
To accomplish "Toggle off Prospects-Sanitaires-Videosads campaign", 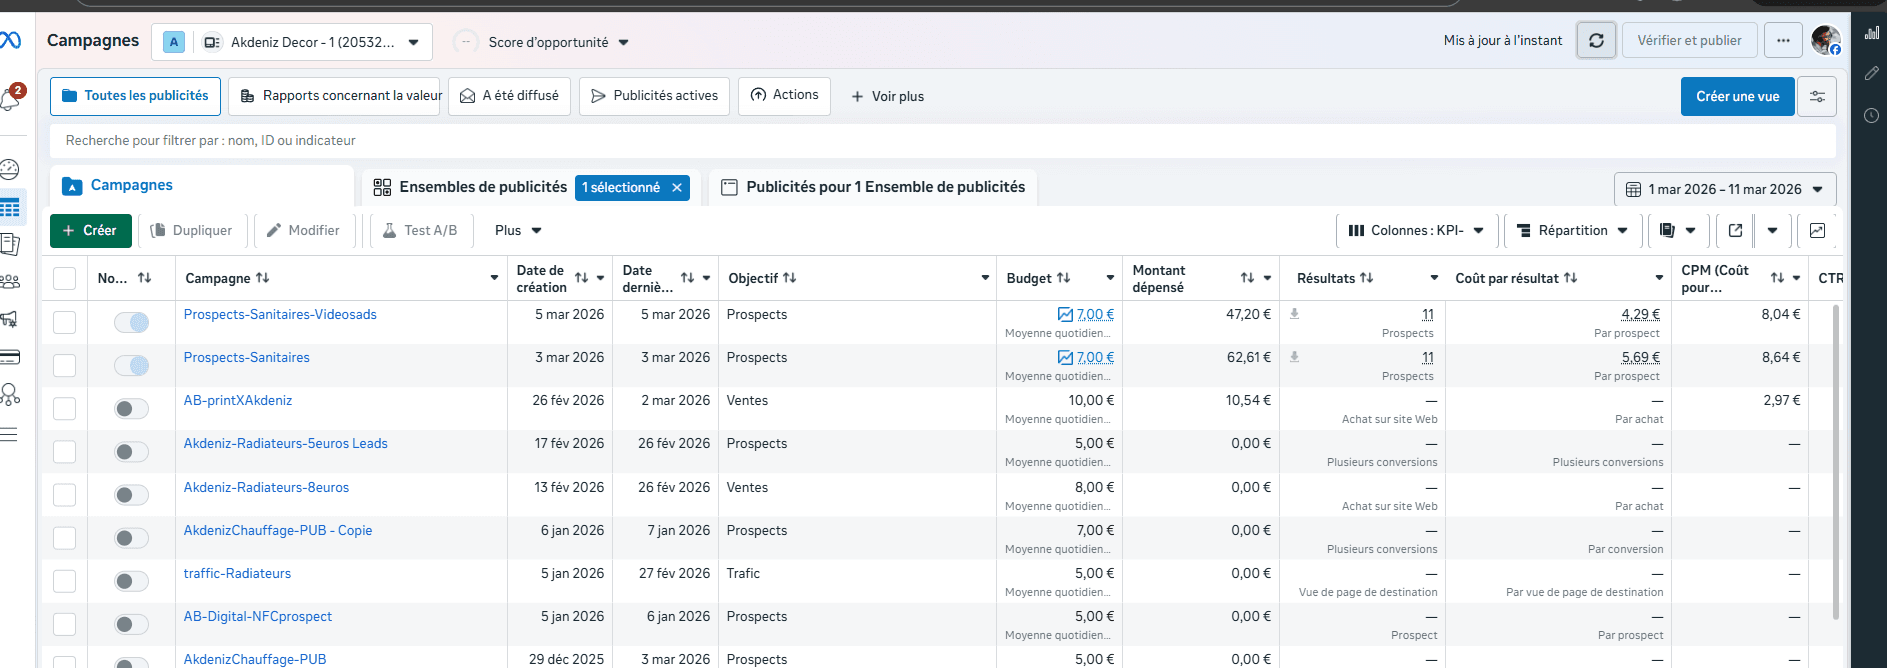I will click(132, 322).
